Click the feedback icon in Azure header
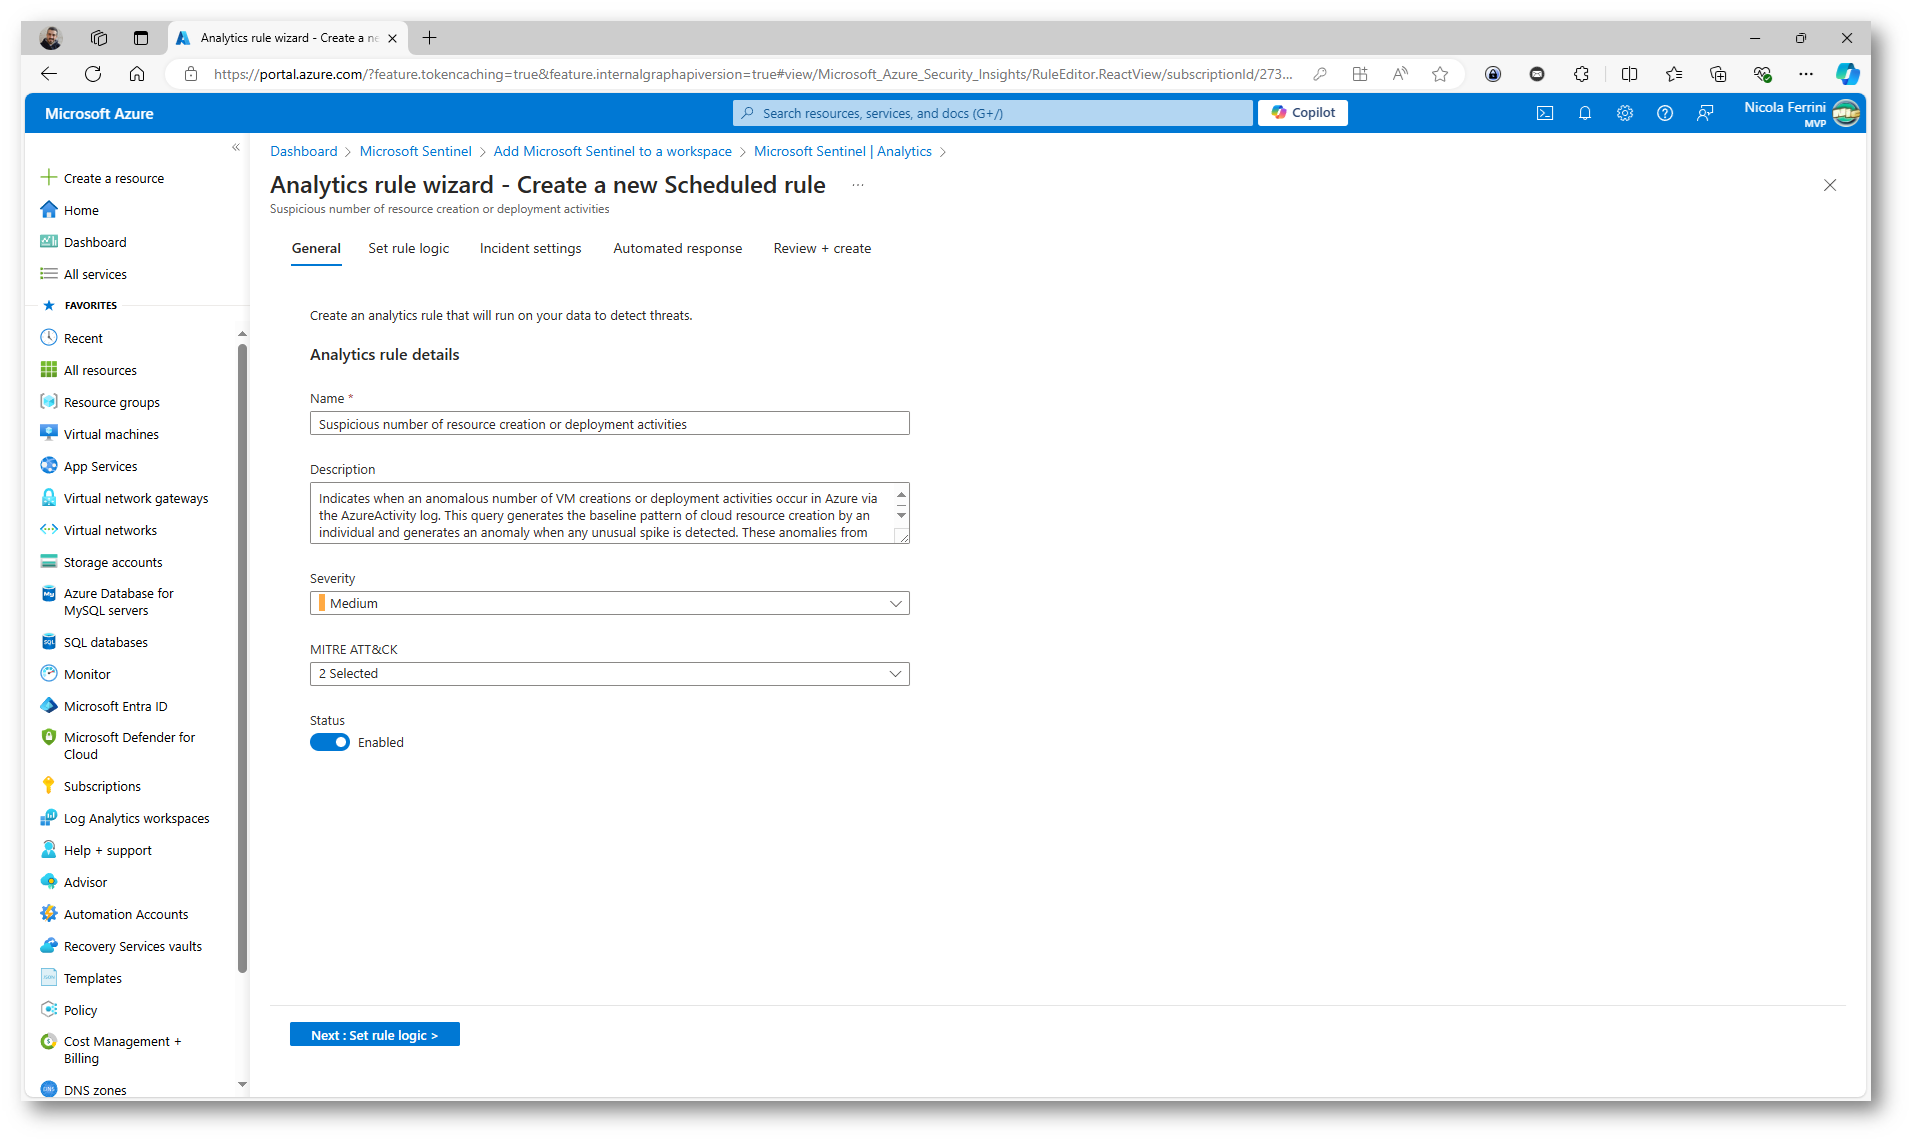This screenshot has width=1913, height=1143. (x=1705, y=113)
